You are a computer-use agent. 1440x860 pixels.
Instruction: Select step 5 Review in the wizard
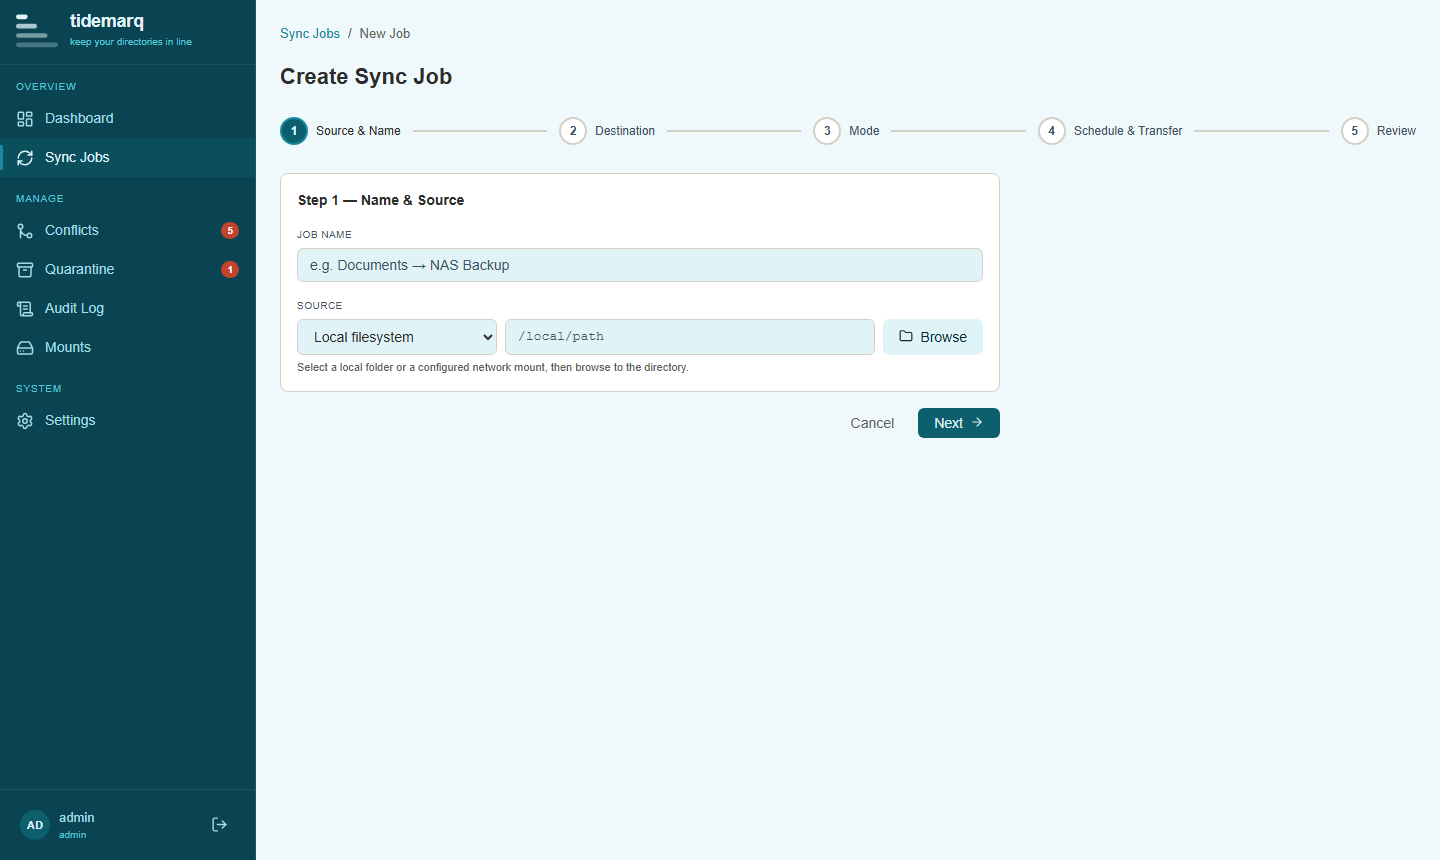coord(1379,131)
